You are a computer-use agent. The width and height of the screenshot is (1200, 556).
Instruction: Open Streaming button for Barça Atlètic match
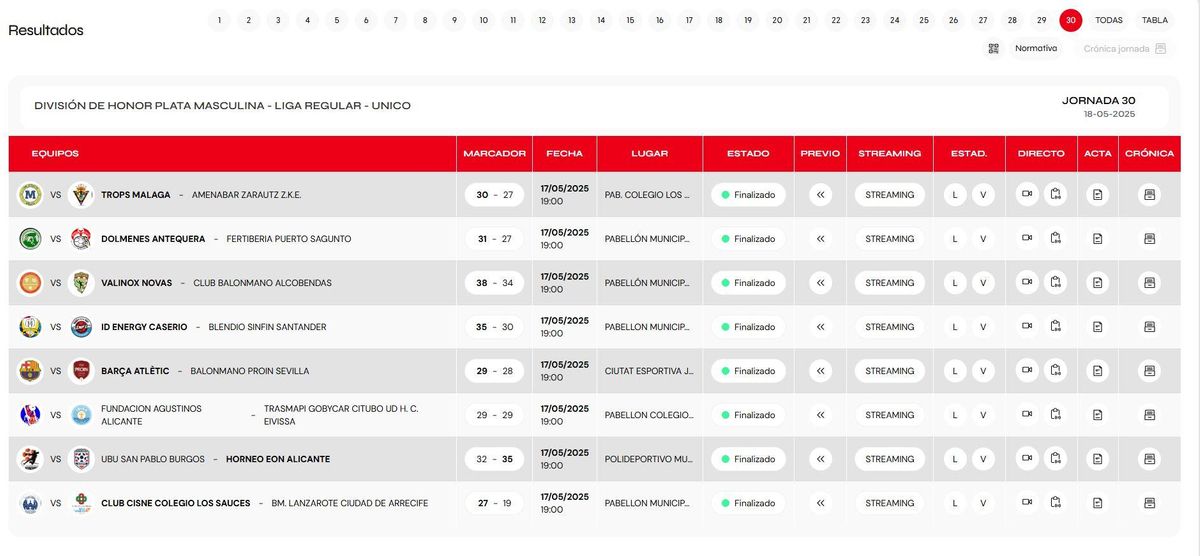[x=890, y=371]
